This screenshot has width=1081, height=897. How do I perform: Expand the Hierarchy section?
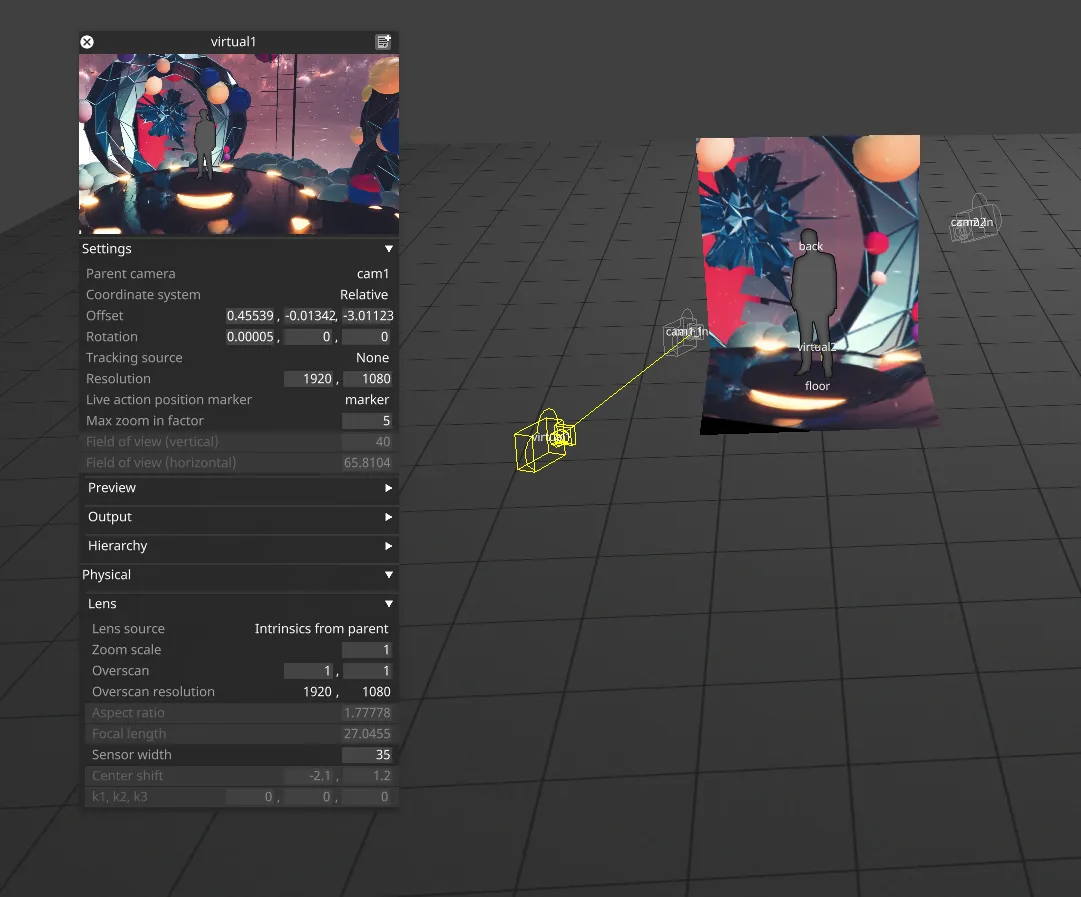[x=389, y=546]
